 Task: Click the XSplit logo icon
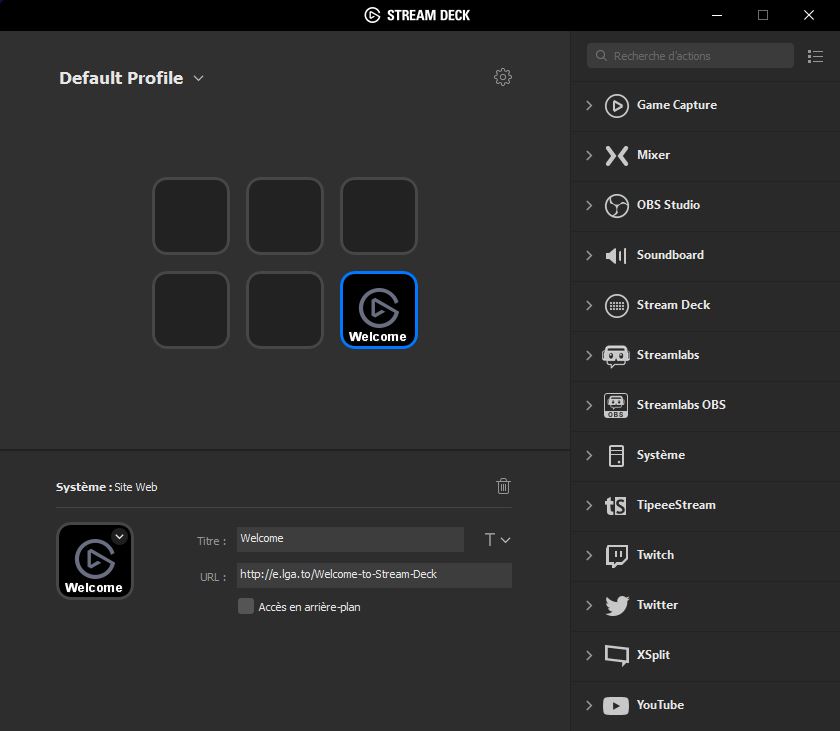point(617,655)
